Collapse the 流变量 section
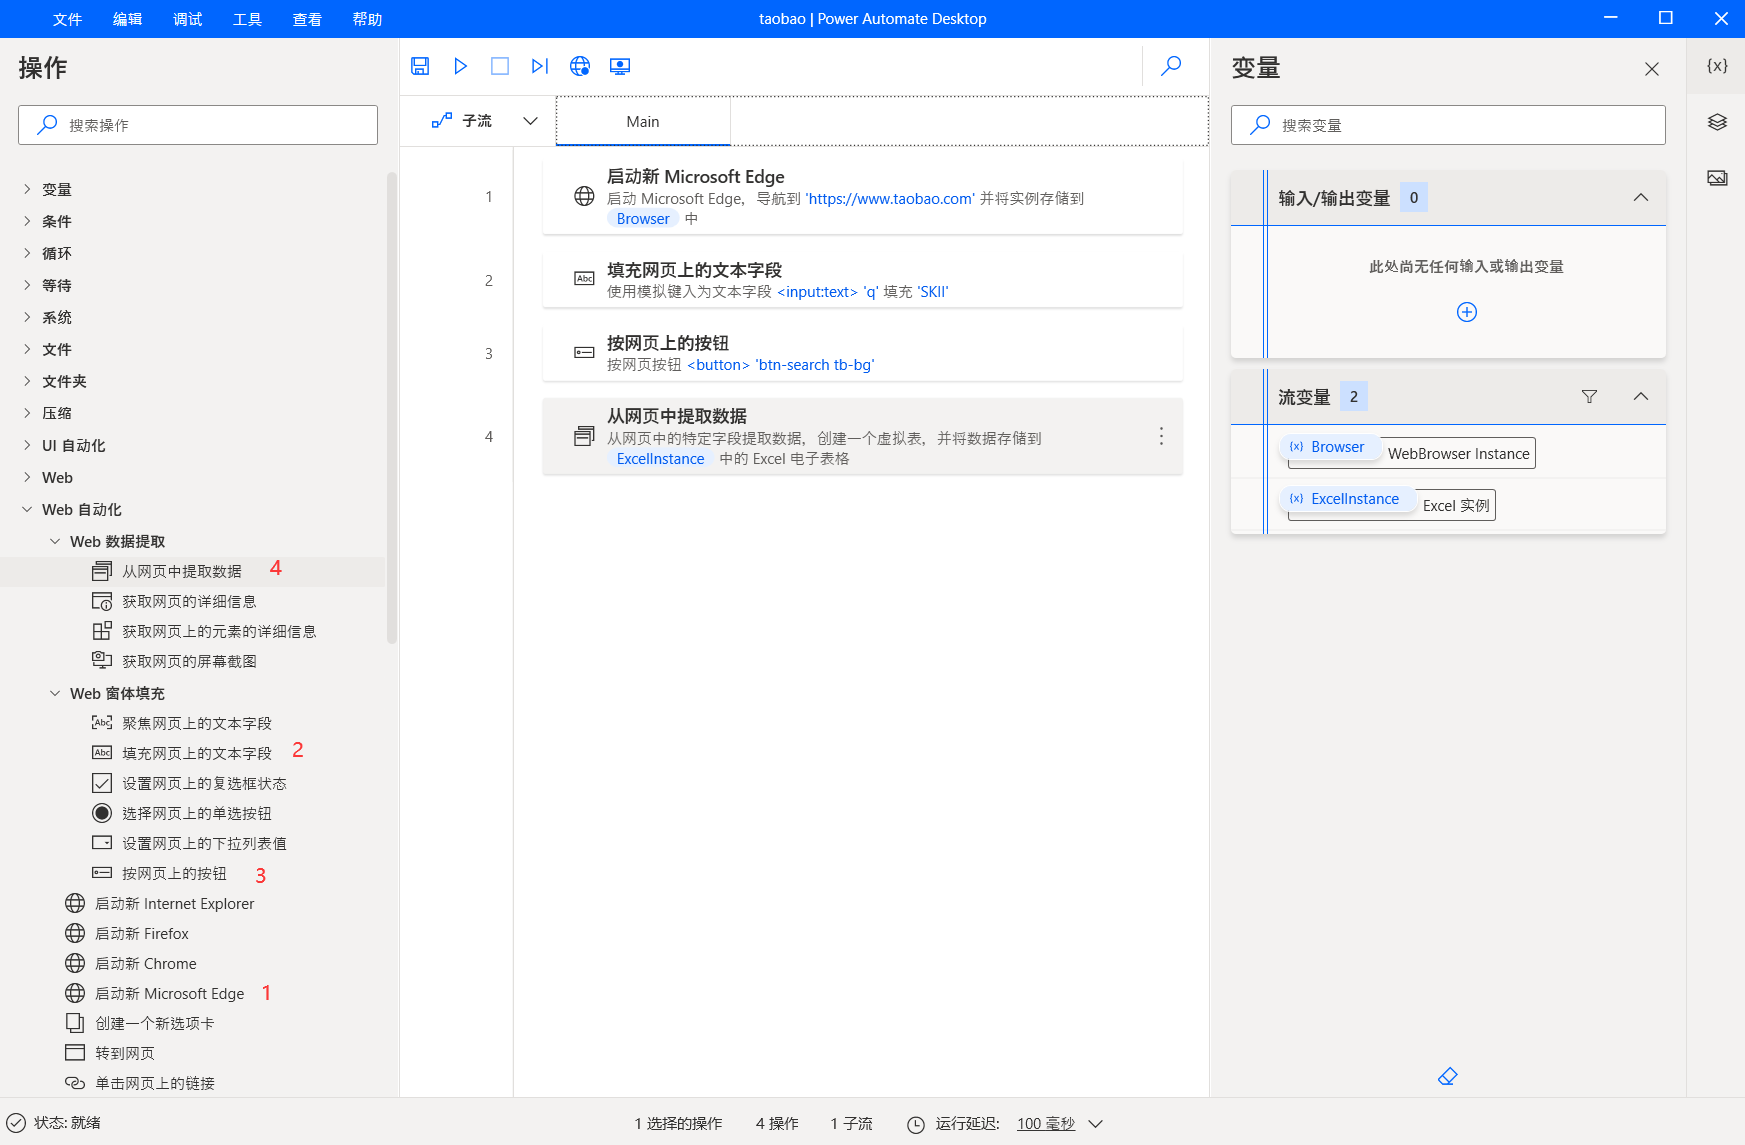This screenshot has height=1145, width=1745. click(1641, 396)
